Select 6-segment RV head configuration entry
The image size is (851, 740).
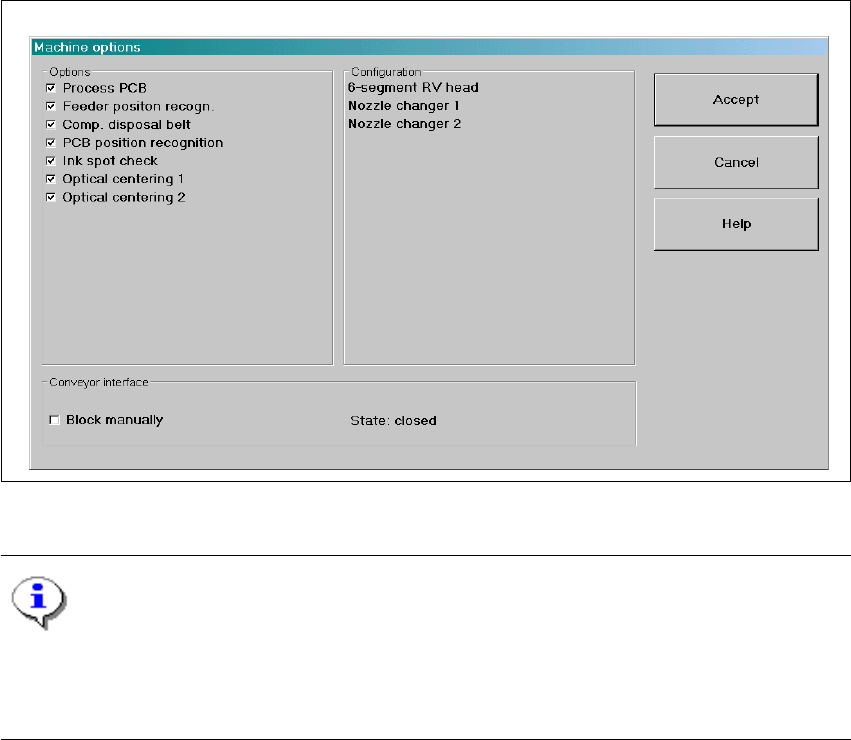point(413,87)
